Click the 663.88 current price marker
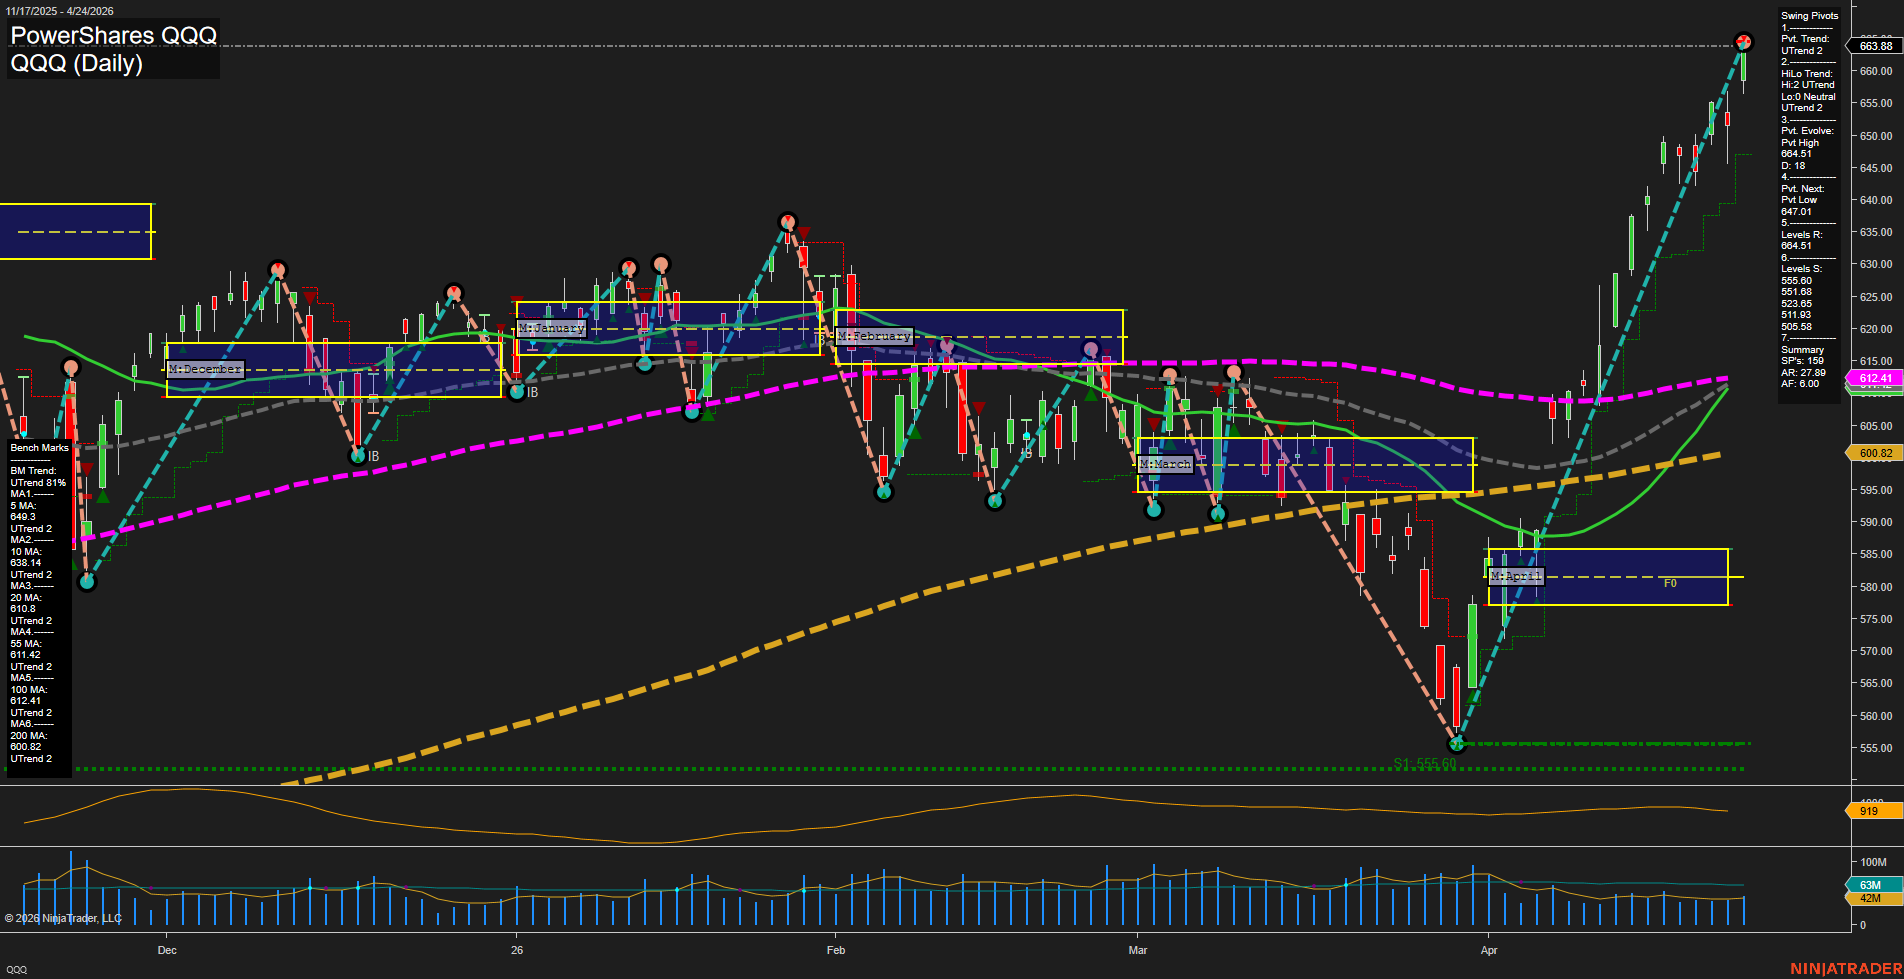Screen dimensions: 1904x979 pos(1875,46)
